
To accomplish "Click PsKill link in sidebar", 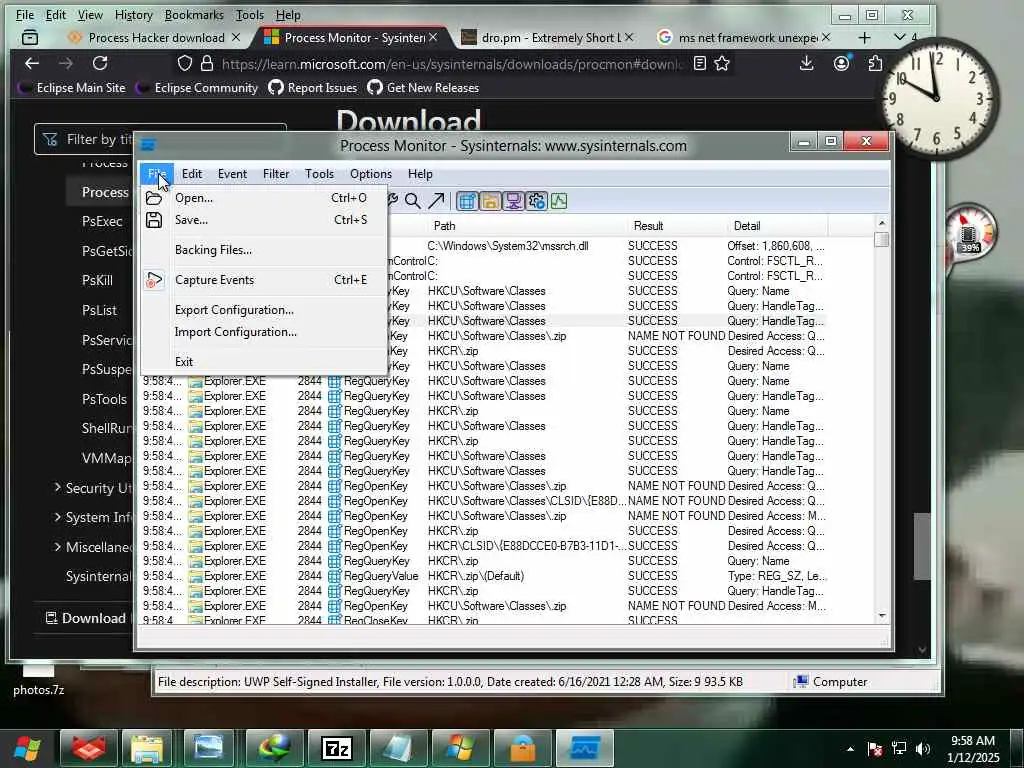I will pos(97,280).
